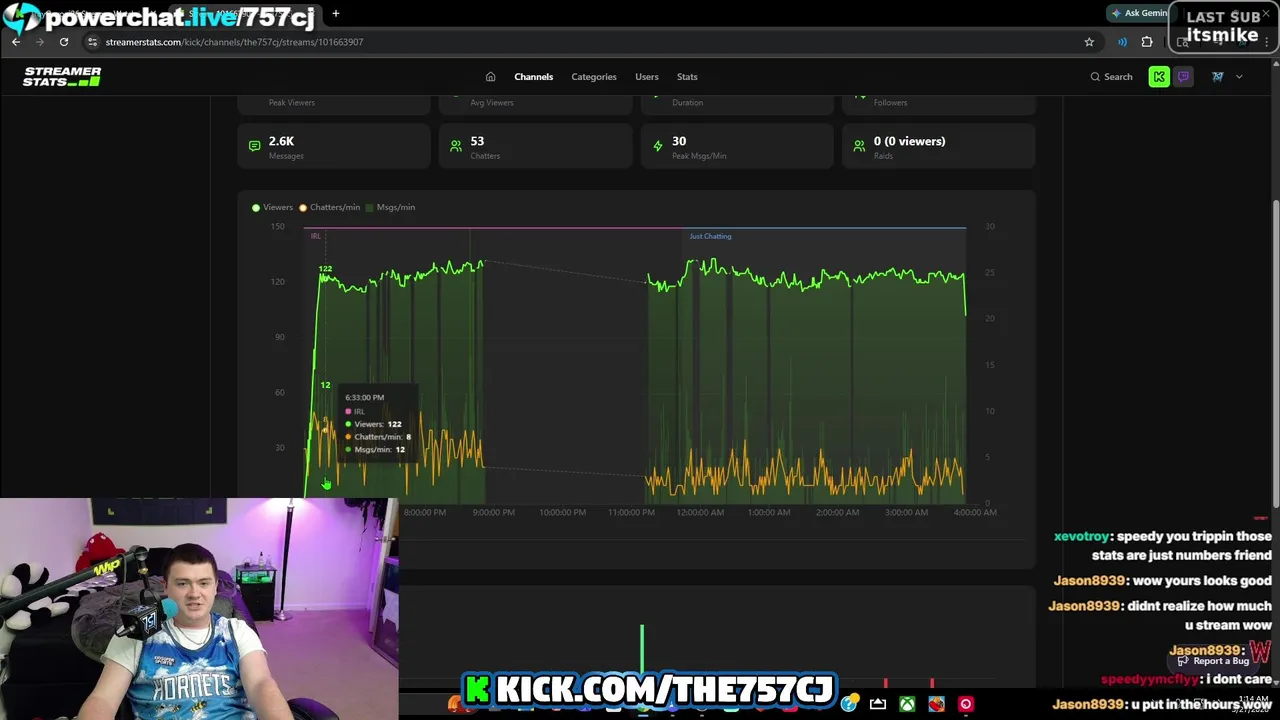This screenshot has height=720, width=1280.
Task: Select the green Kick platform icon
Action: (x=1159, y=77)
